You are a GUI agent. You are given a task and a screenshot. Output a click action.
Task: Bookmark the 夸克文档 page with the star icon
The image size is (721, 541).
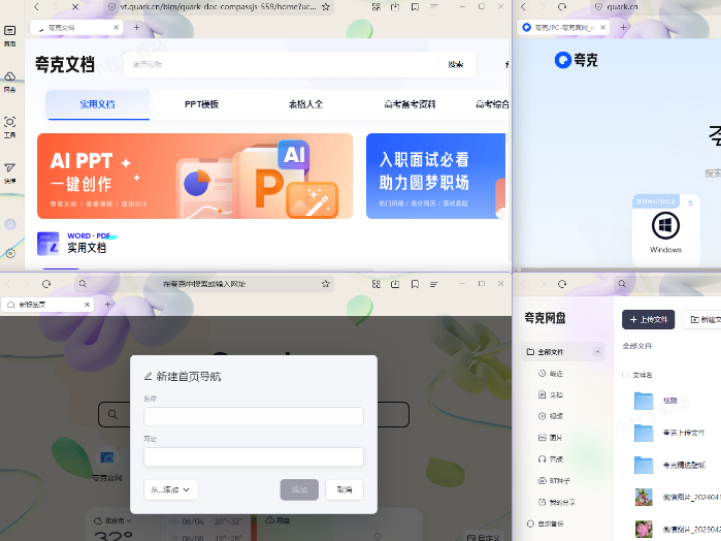pyautogui.click(x=326, y=7)
